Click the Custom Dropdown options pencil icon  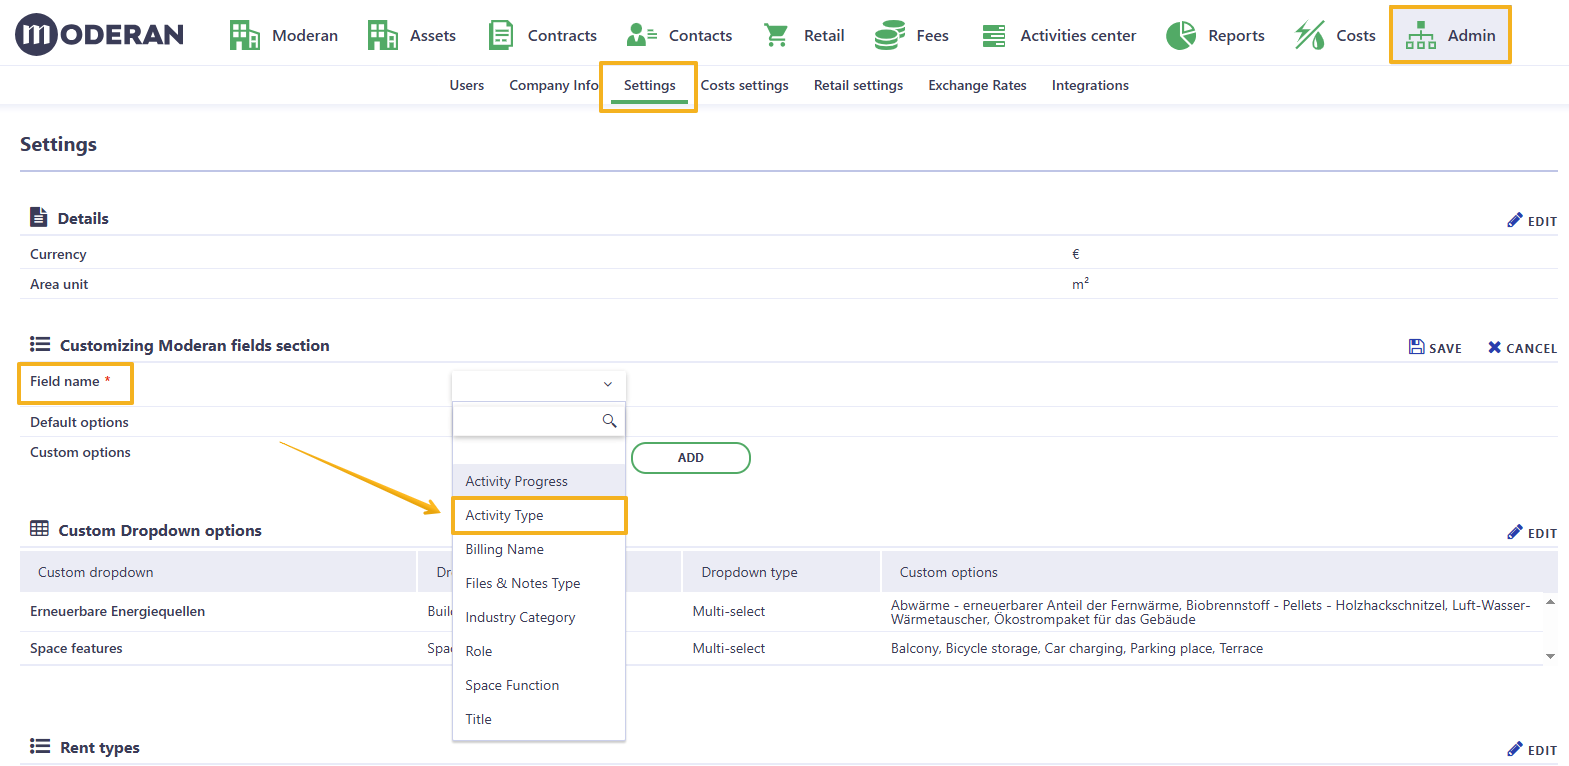(x=1515, y=532)
